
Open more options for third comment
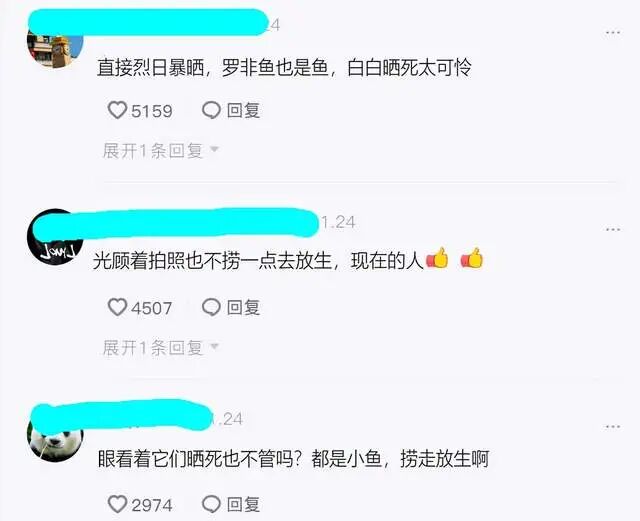coord(613,427)
